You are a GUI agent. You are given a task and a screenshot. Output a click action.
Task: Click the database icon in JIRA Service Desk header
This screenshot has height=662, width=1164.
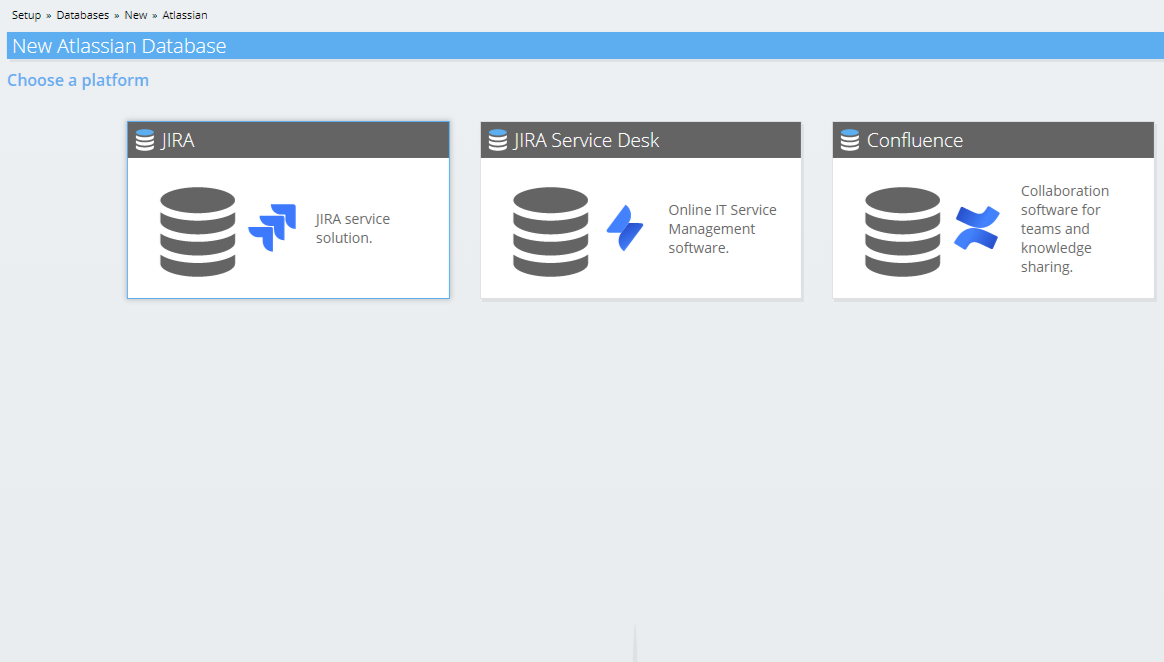(496, 139)
